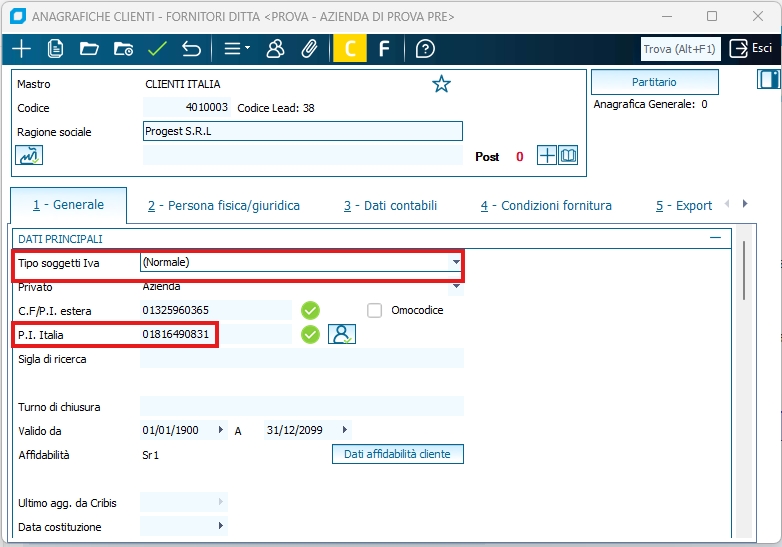Image resolution: width=782 pixels, height=547 pixels.
Task: Open the help question mark icon
Action: tap(425, 49)
